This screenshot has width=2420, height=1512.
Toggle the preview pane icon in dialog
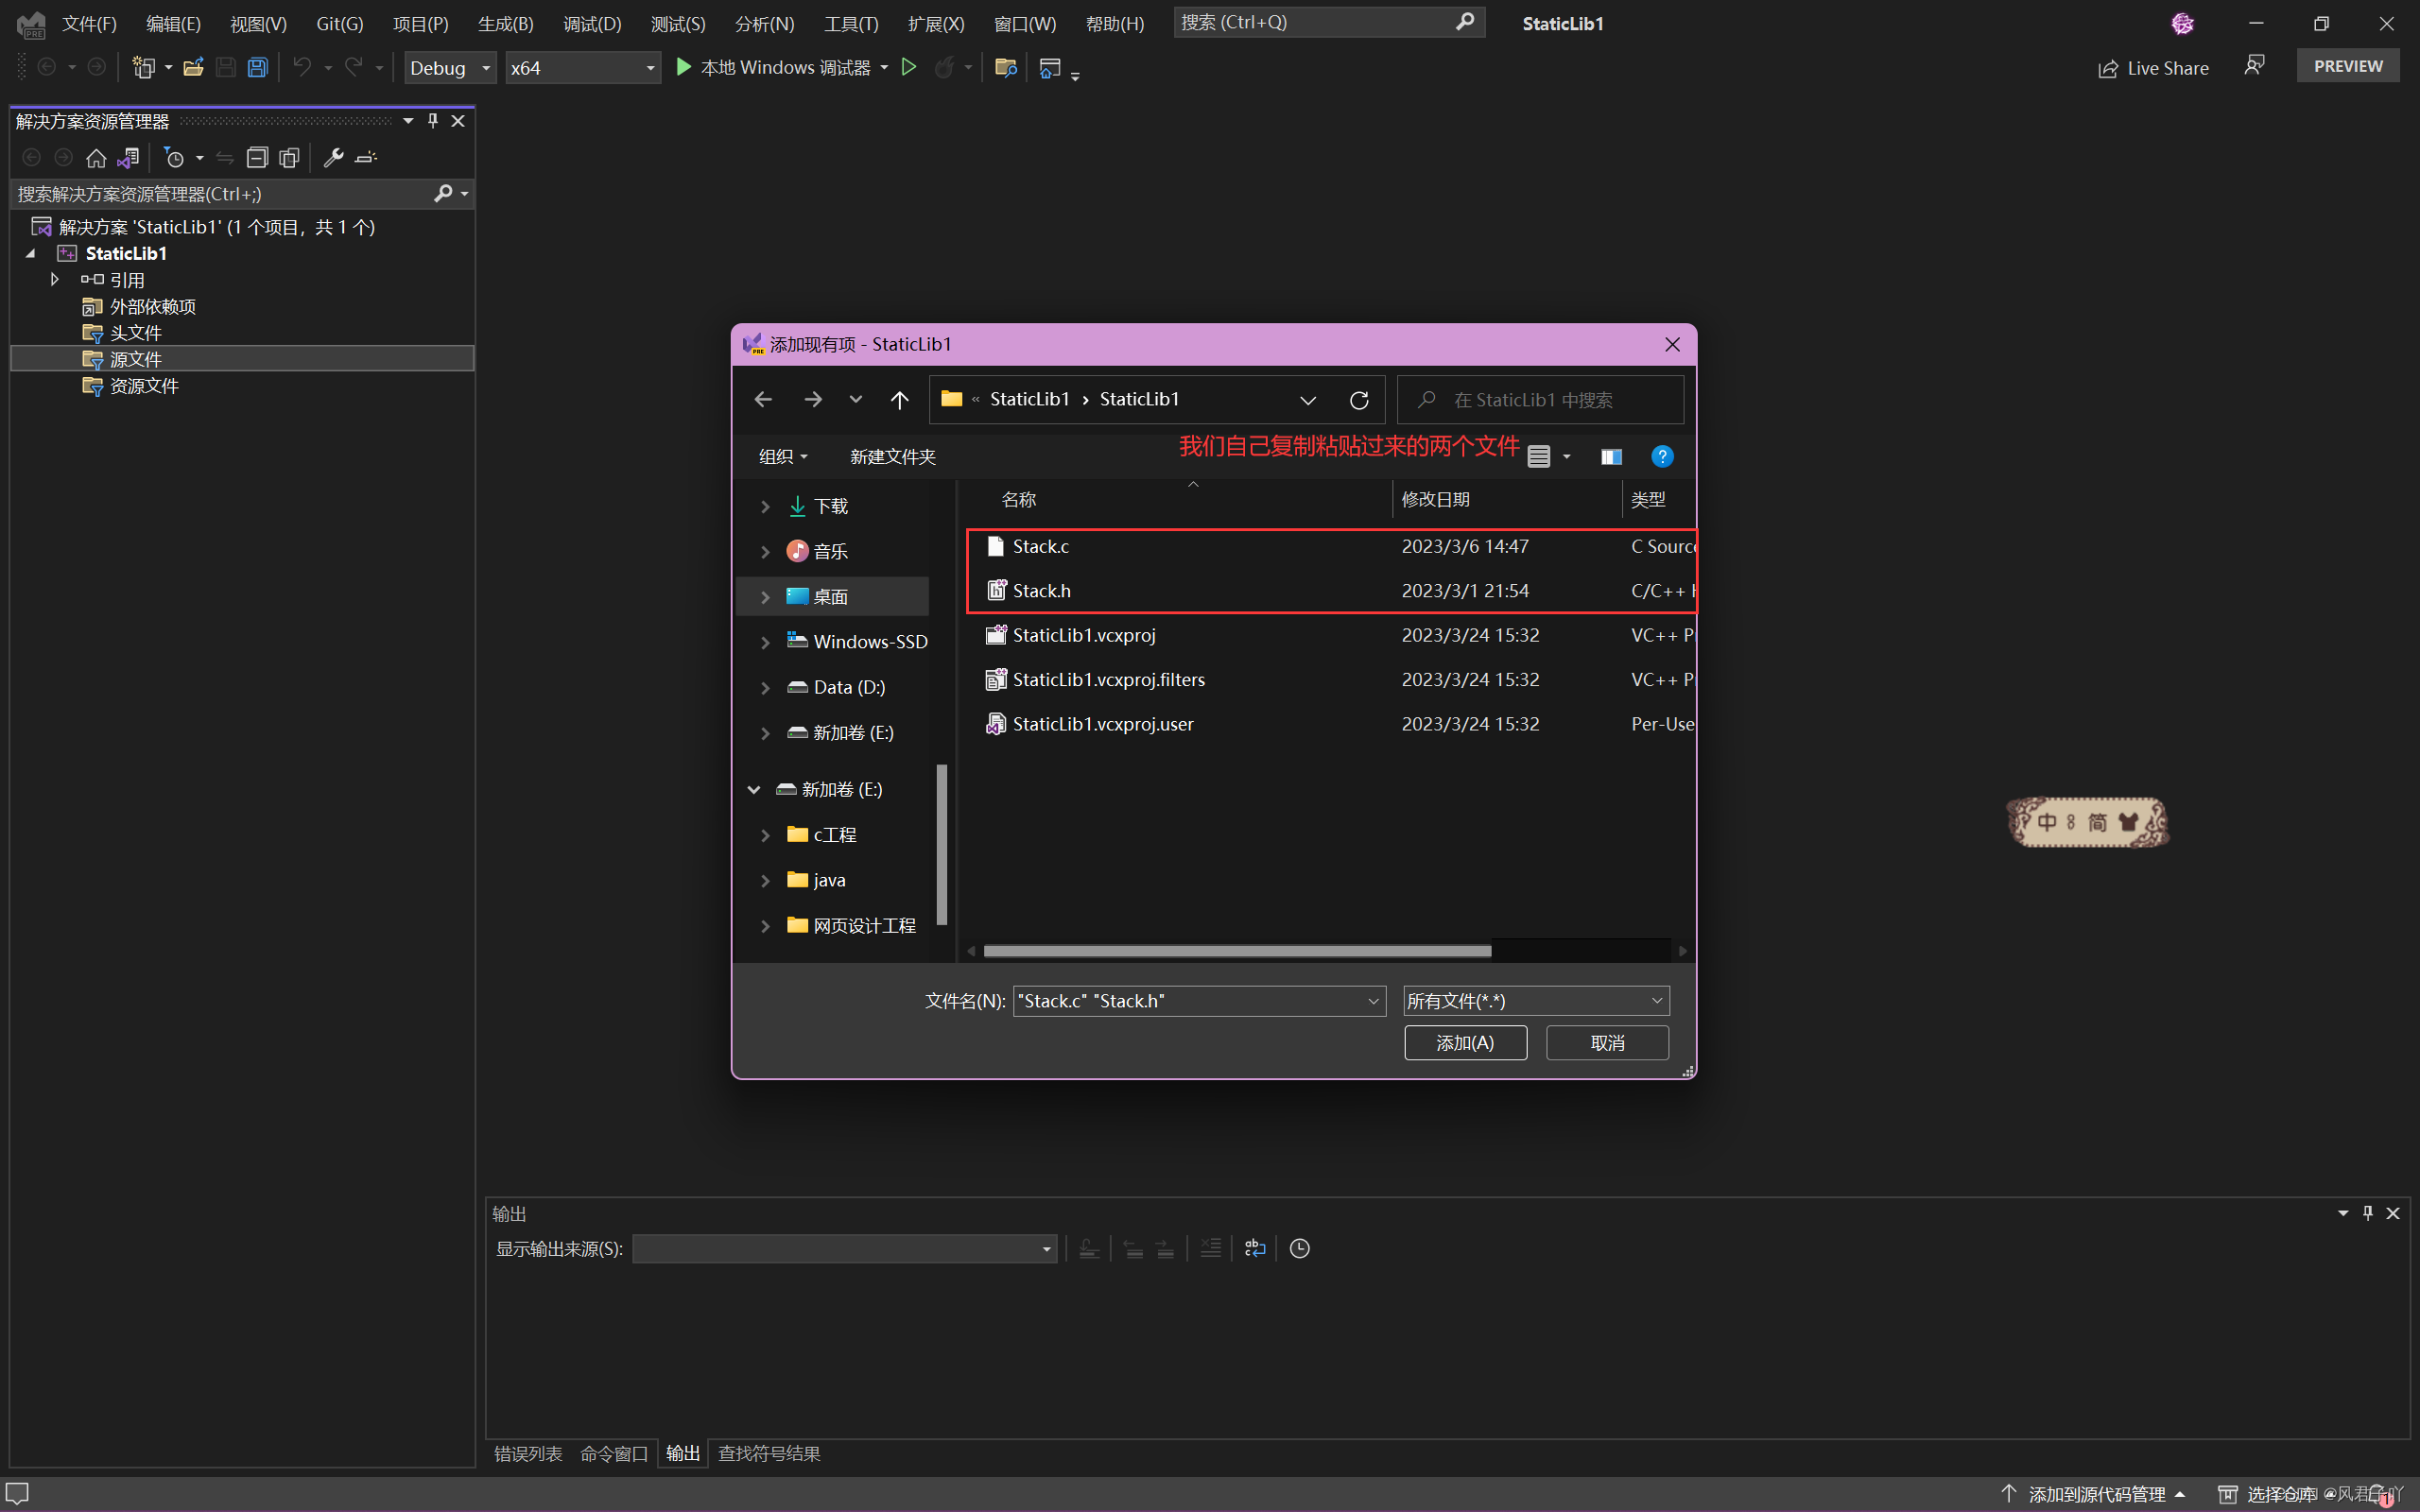point(1610,457)
